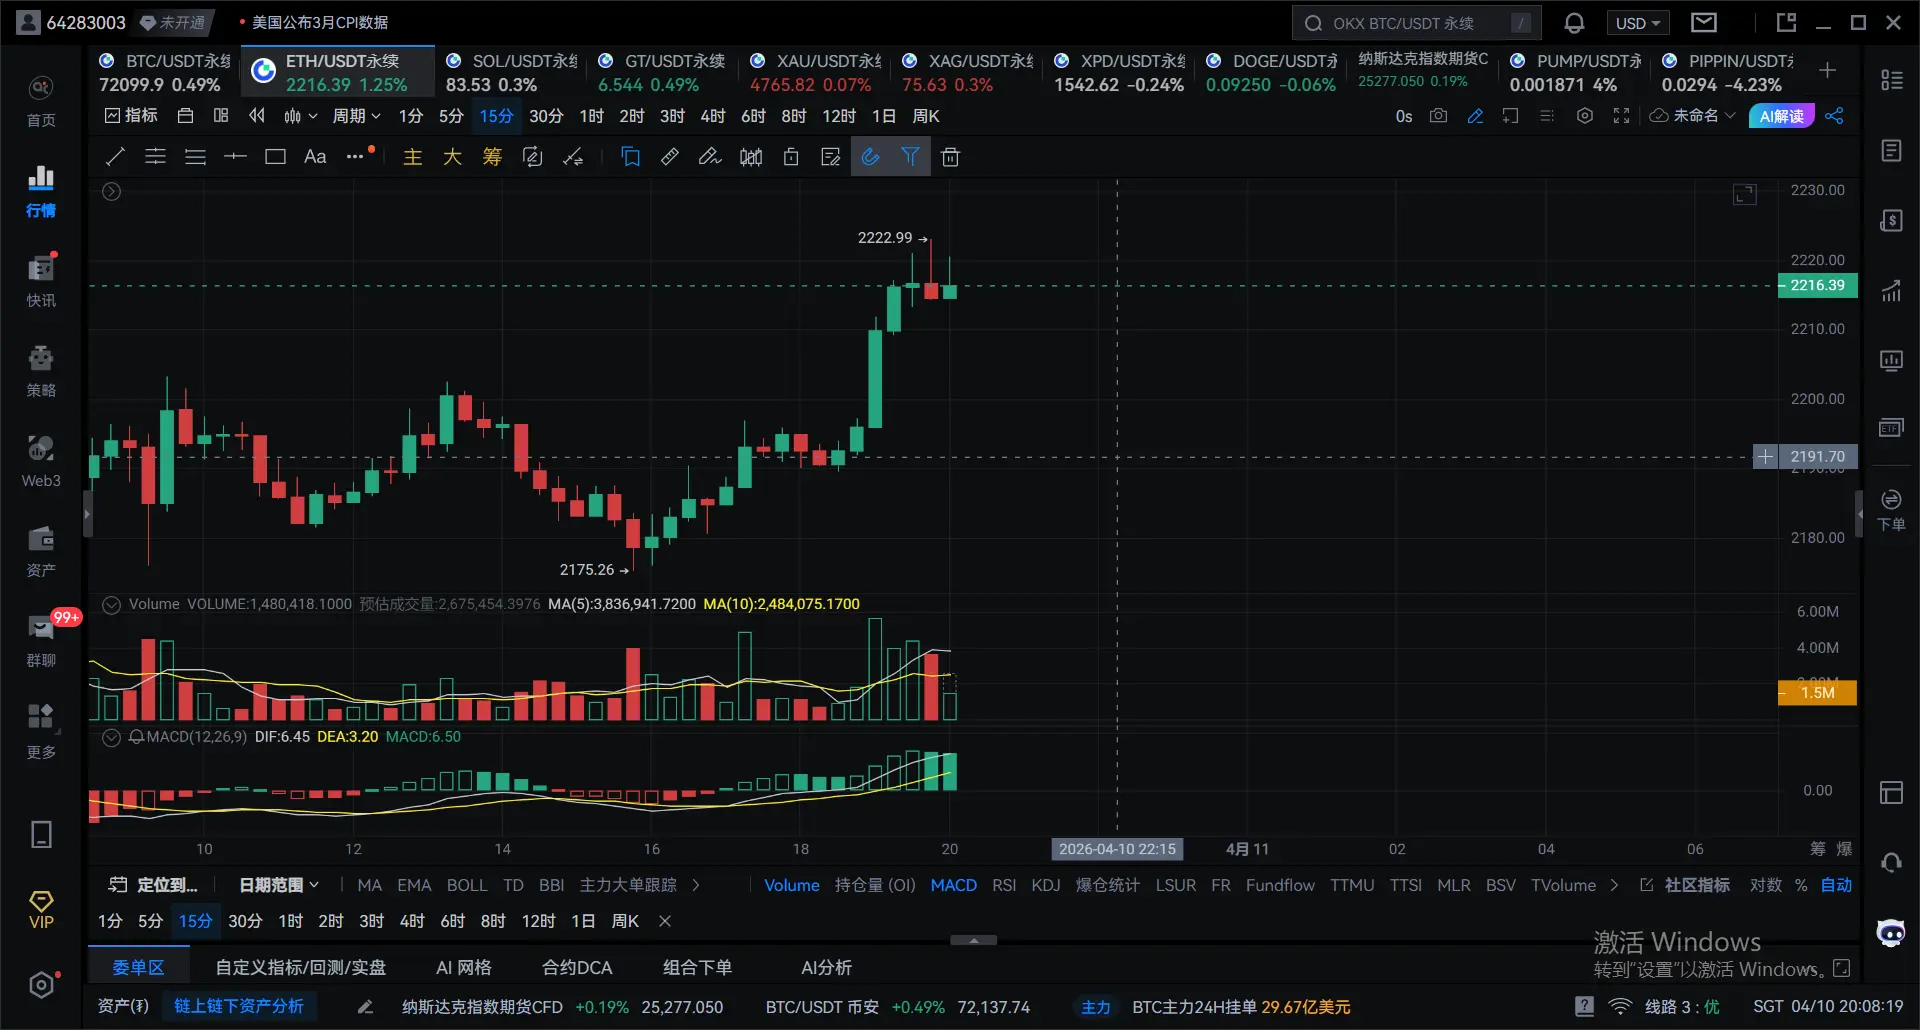Click the share chart icon
The image size is (1920, 1030).
(1834, 116)
